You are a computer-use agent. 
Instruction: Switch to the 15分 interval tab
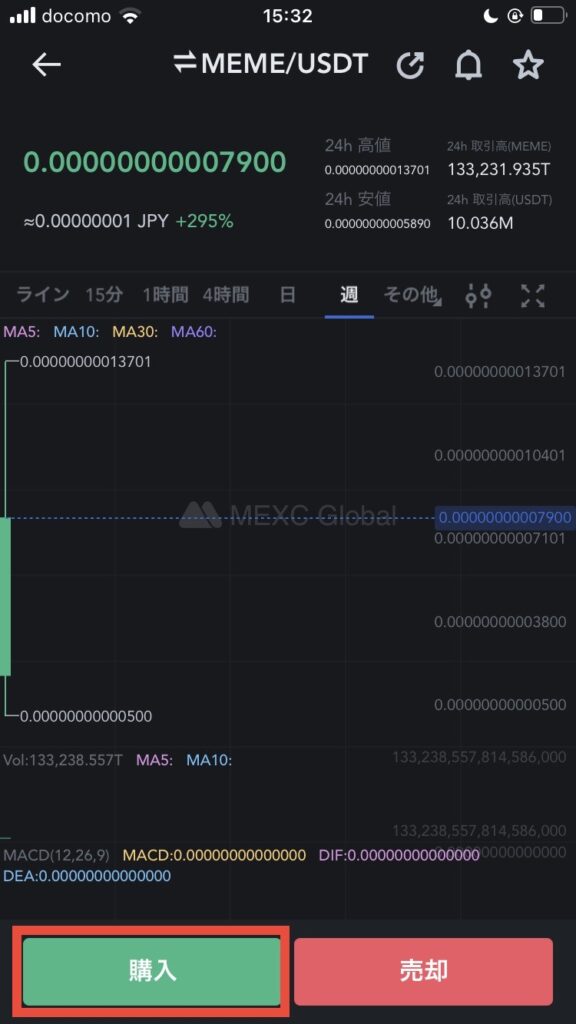point(104,295)
